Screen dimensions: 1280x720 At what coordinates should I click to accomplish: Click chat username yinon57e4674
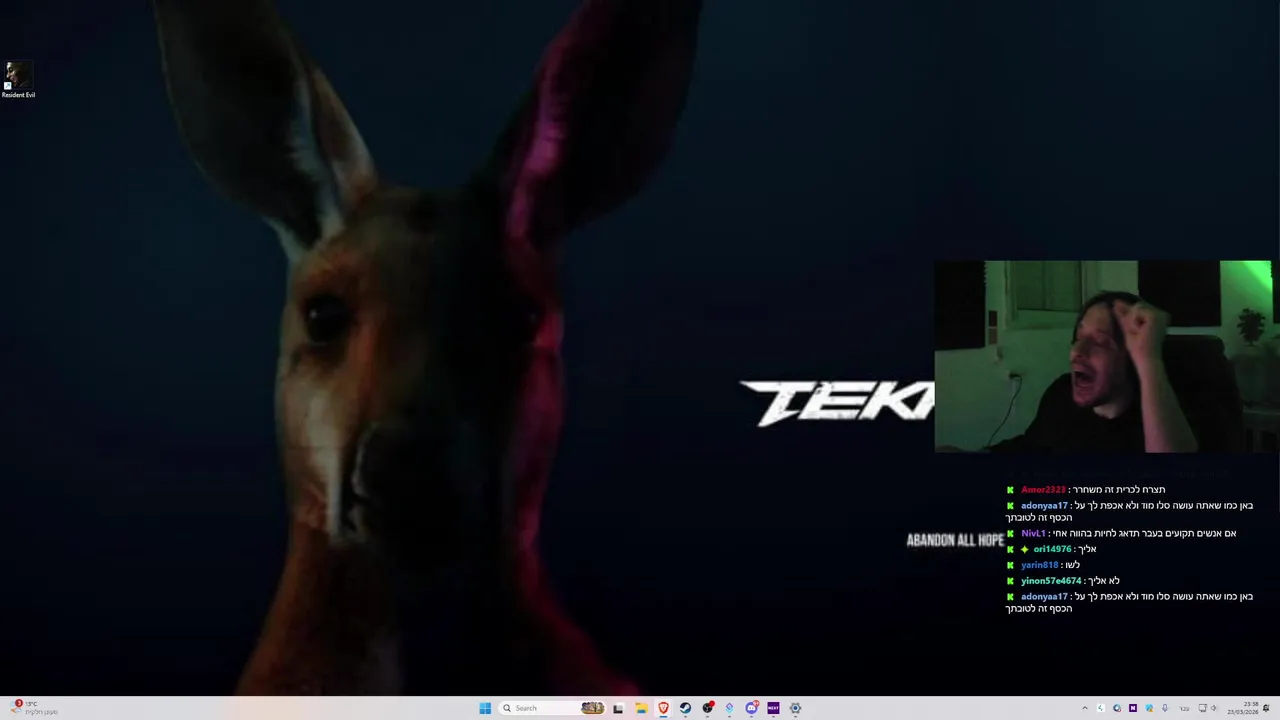point(1051,581)
